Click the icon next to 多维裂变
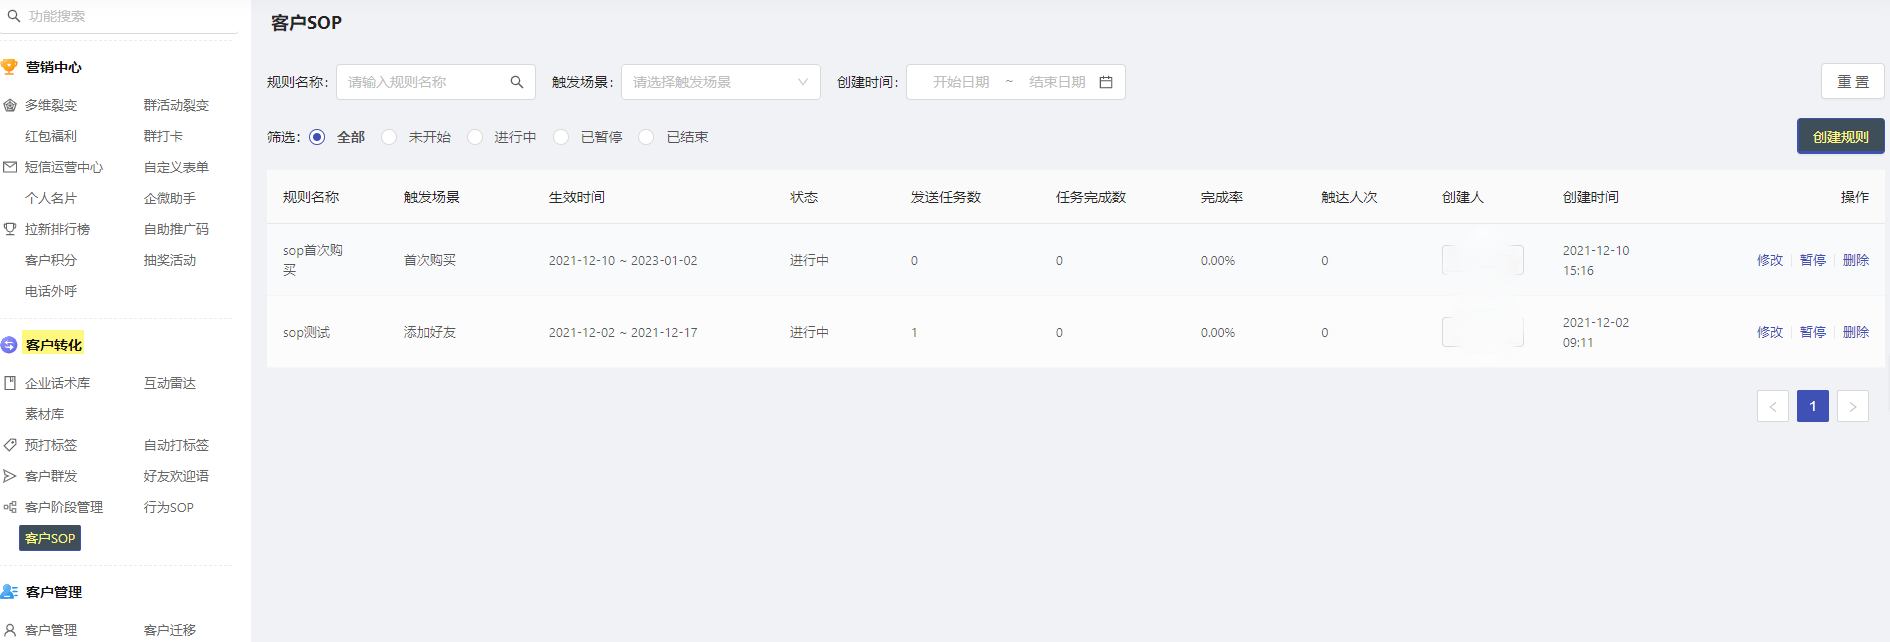 [x=10, y=105]
